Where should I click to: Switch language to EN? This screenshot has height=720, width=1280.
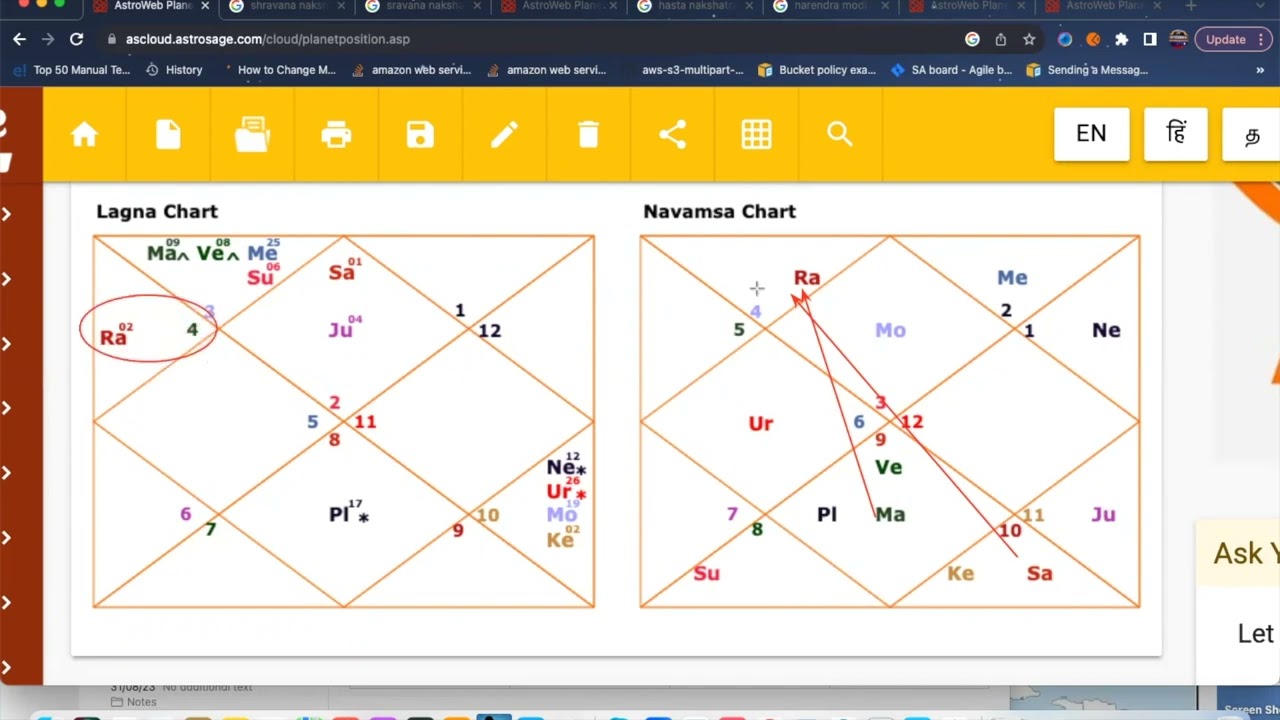(1091, 134)
